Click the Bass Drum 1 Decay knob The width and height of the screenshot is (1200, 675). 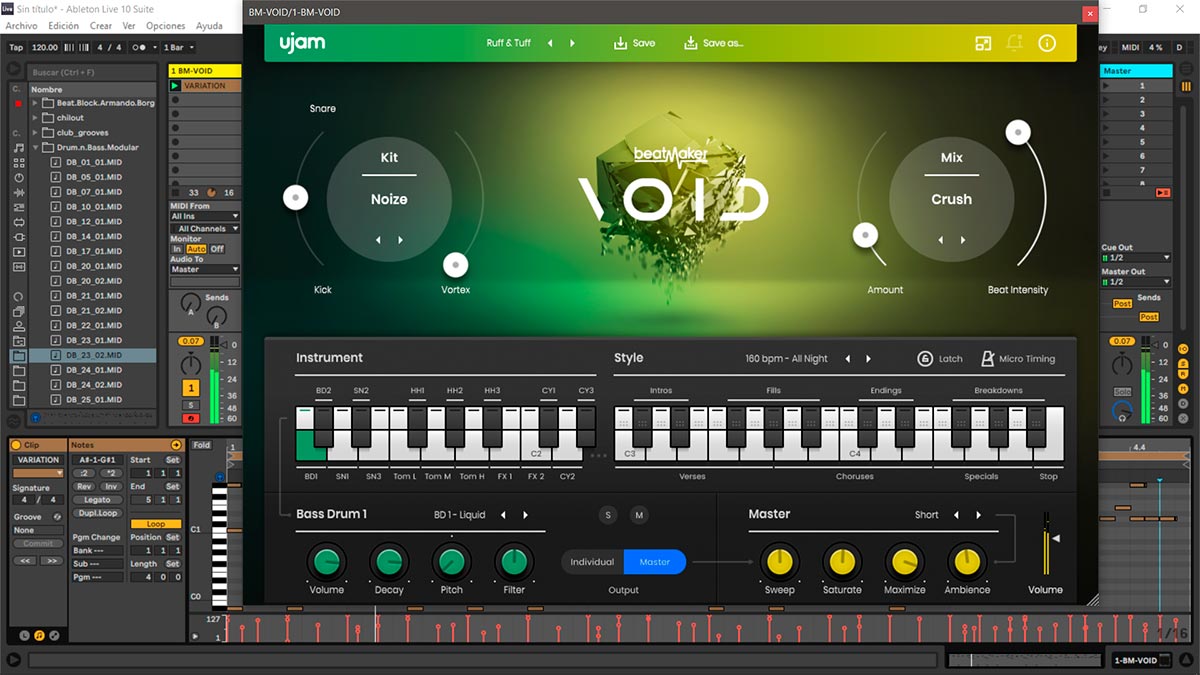pos(389,562)
